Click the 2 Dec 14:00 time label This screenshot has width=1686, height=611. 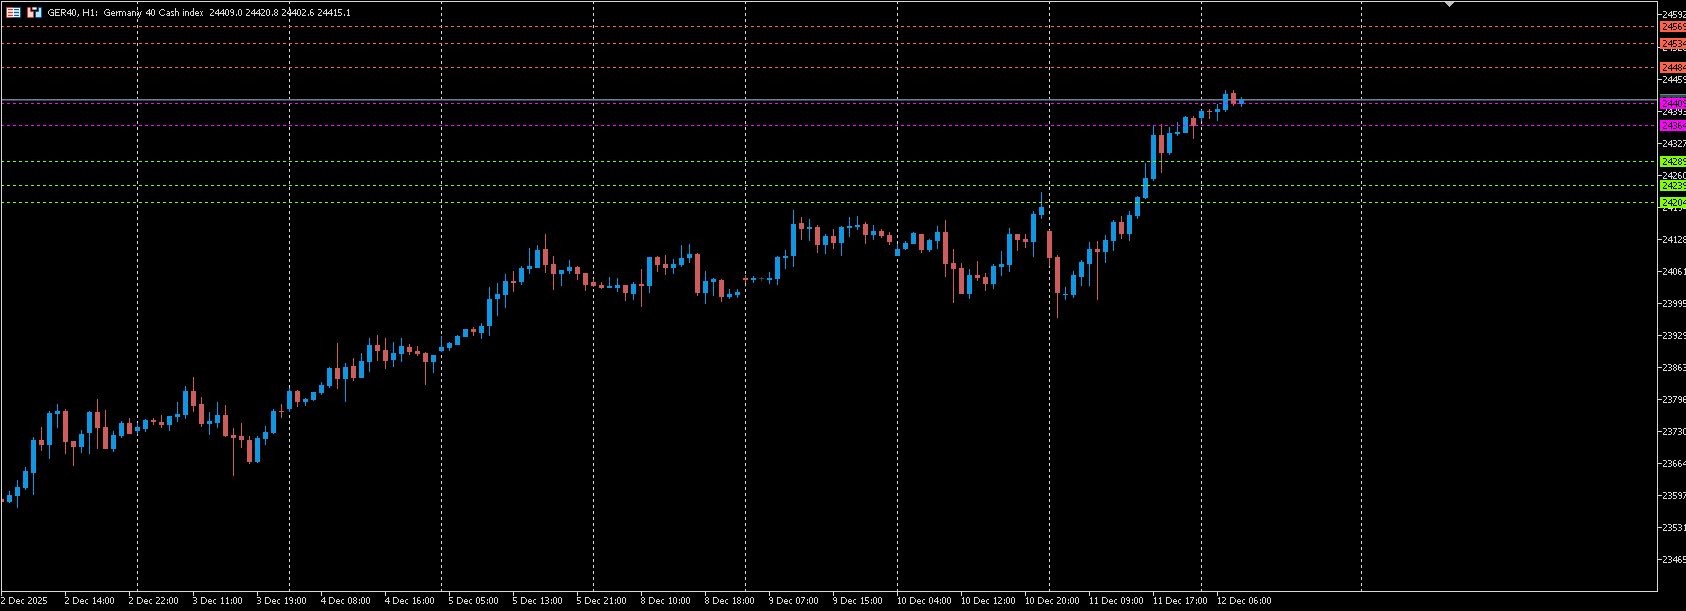[x=89, y=601]
